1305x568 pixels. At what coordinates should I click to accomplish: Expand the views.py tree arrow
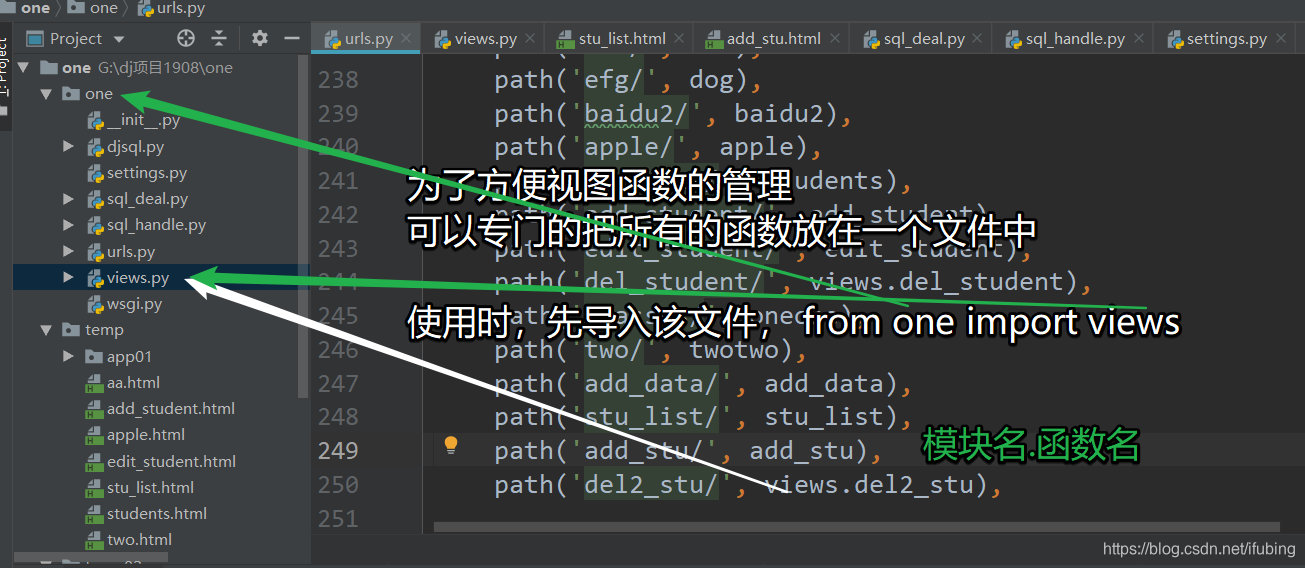[68, 278]
